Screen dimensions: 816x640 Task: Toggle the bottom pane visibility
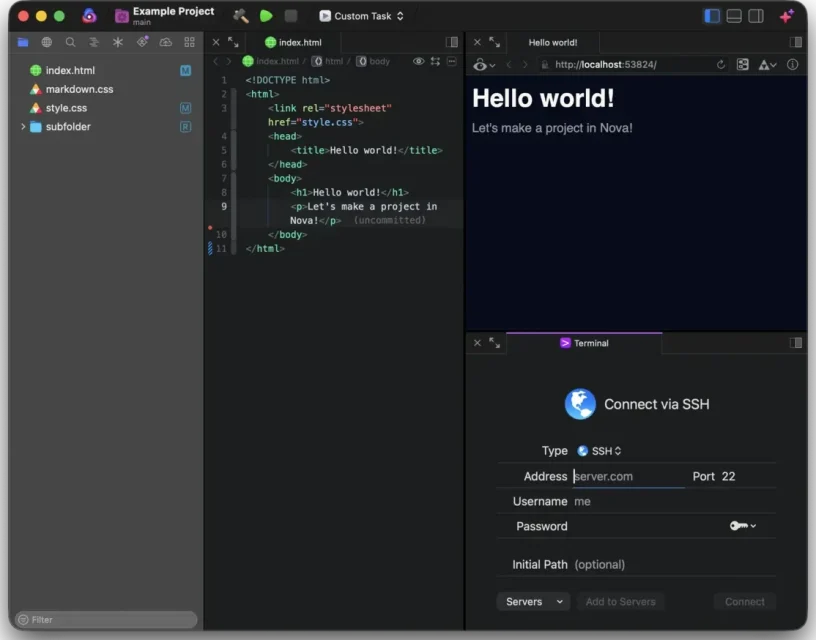[x=734, y=16]
